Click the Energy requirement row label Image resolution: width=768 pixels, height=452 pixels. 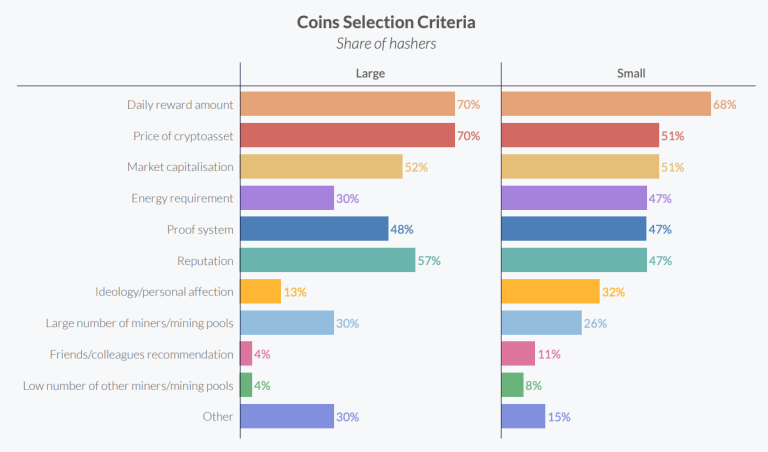click(182, 198)
